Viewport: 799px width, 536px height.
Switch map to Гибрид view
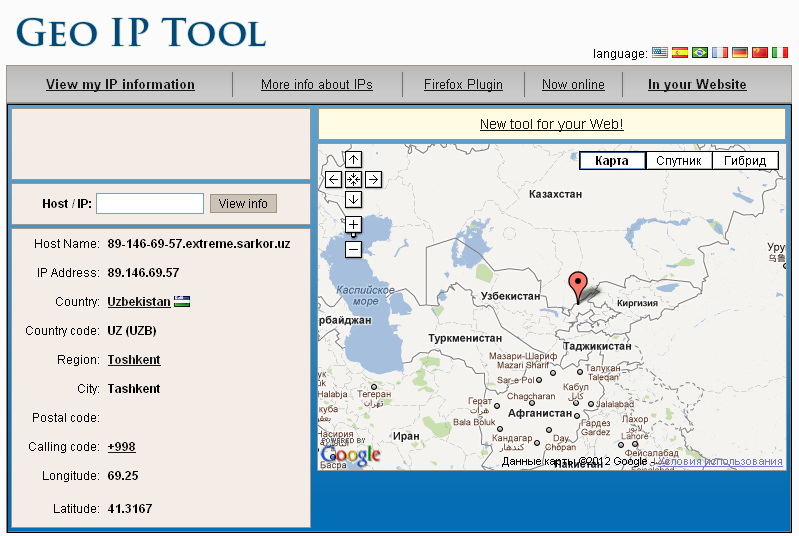click(x=745, y=160)
